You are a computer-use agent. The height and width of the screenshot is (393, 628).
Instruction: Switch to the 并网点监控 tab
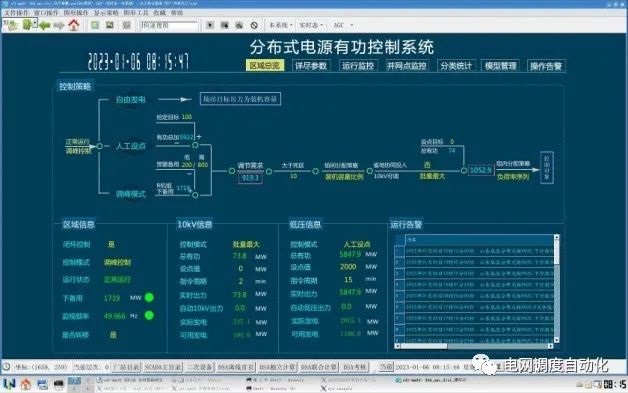407,66
